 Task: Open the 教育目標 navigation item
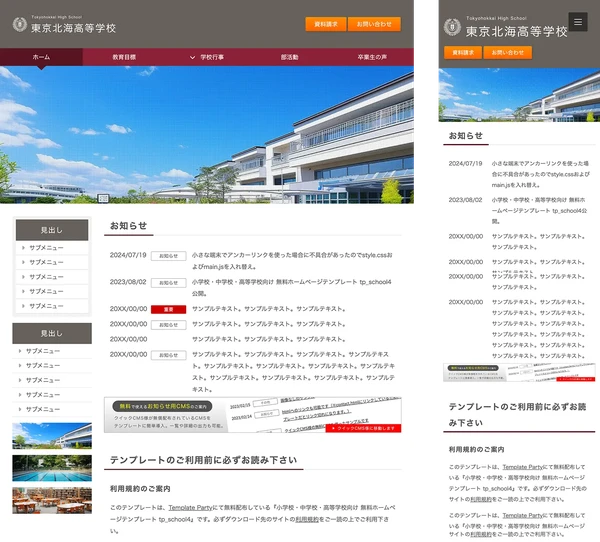point(124,57)
